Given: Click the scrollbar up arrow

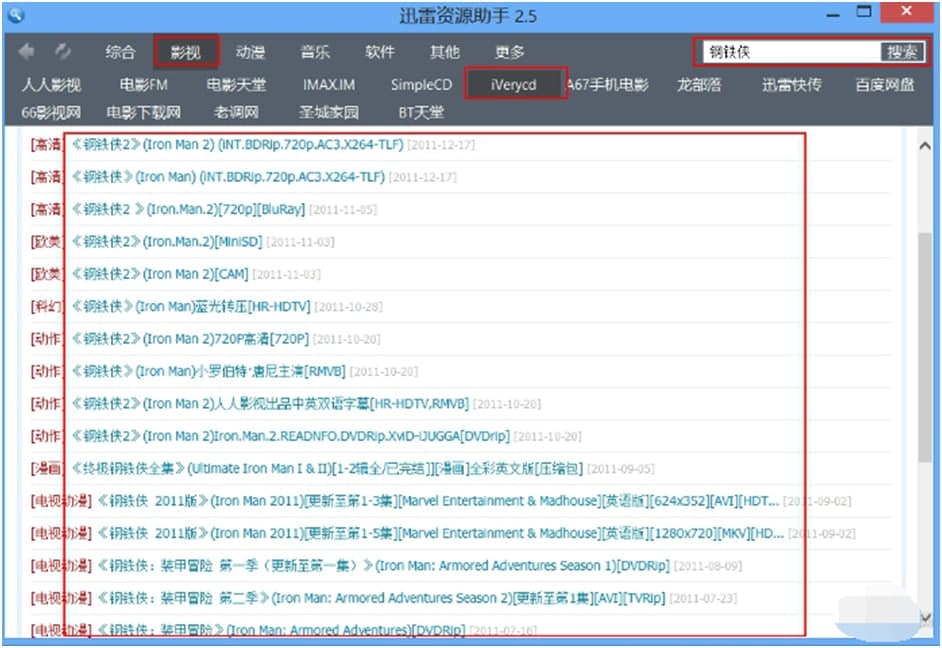Looking at the screenshot, I should [x=925, y=144].
